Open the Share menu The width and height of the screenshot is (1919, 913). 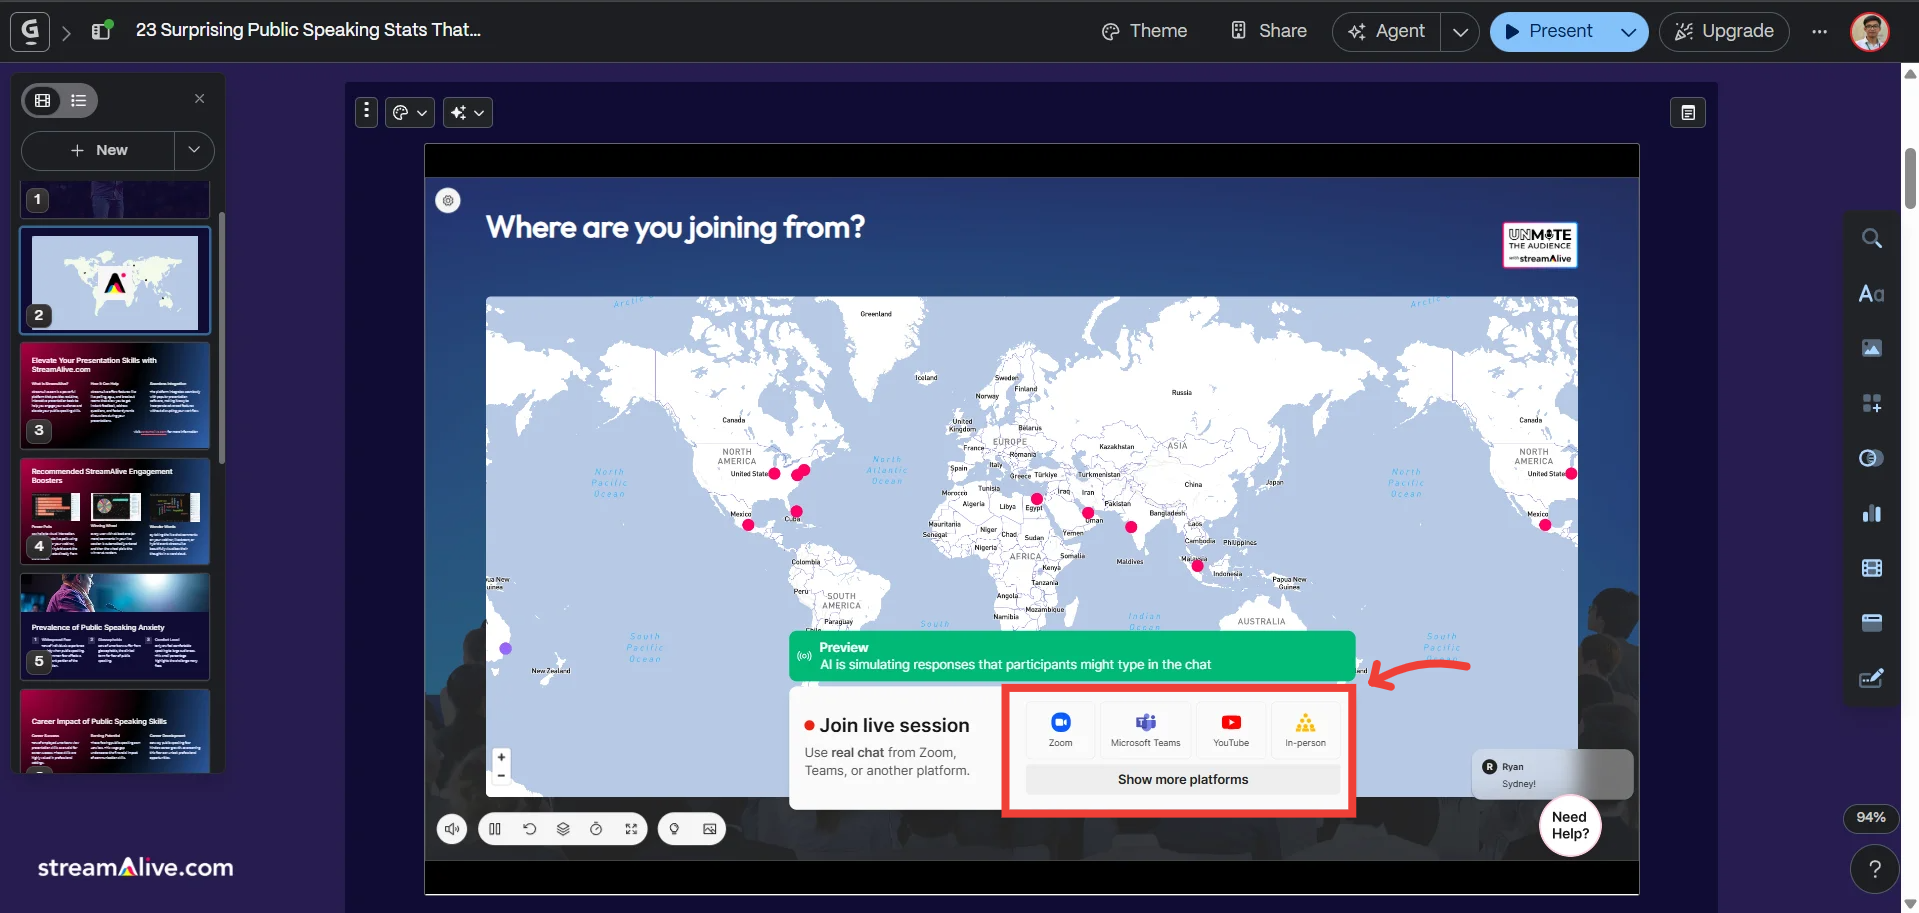[1268, 31]
